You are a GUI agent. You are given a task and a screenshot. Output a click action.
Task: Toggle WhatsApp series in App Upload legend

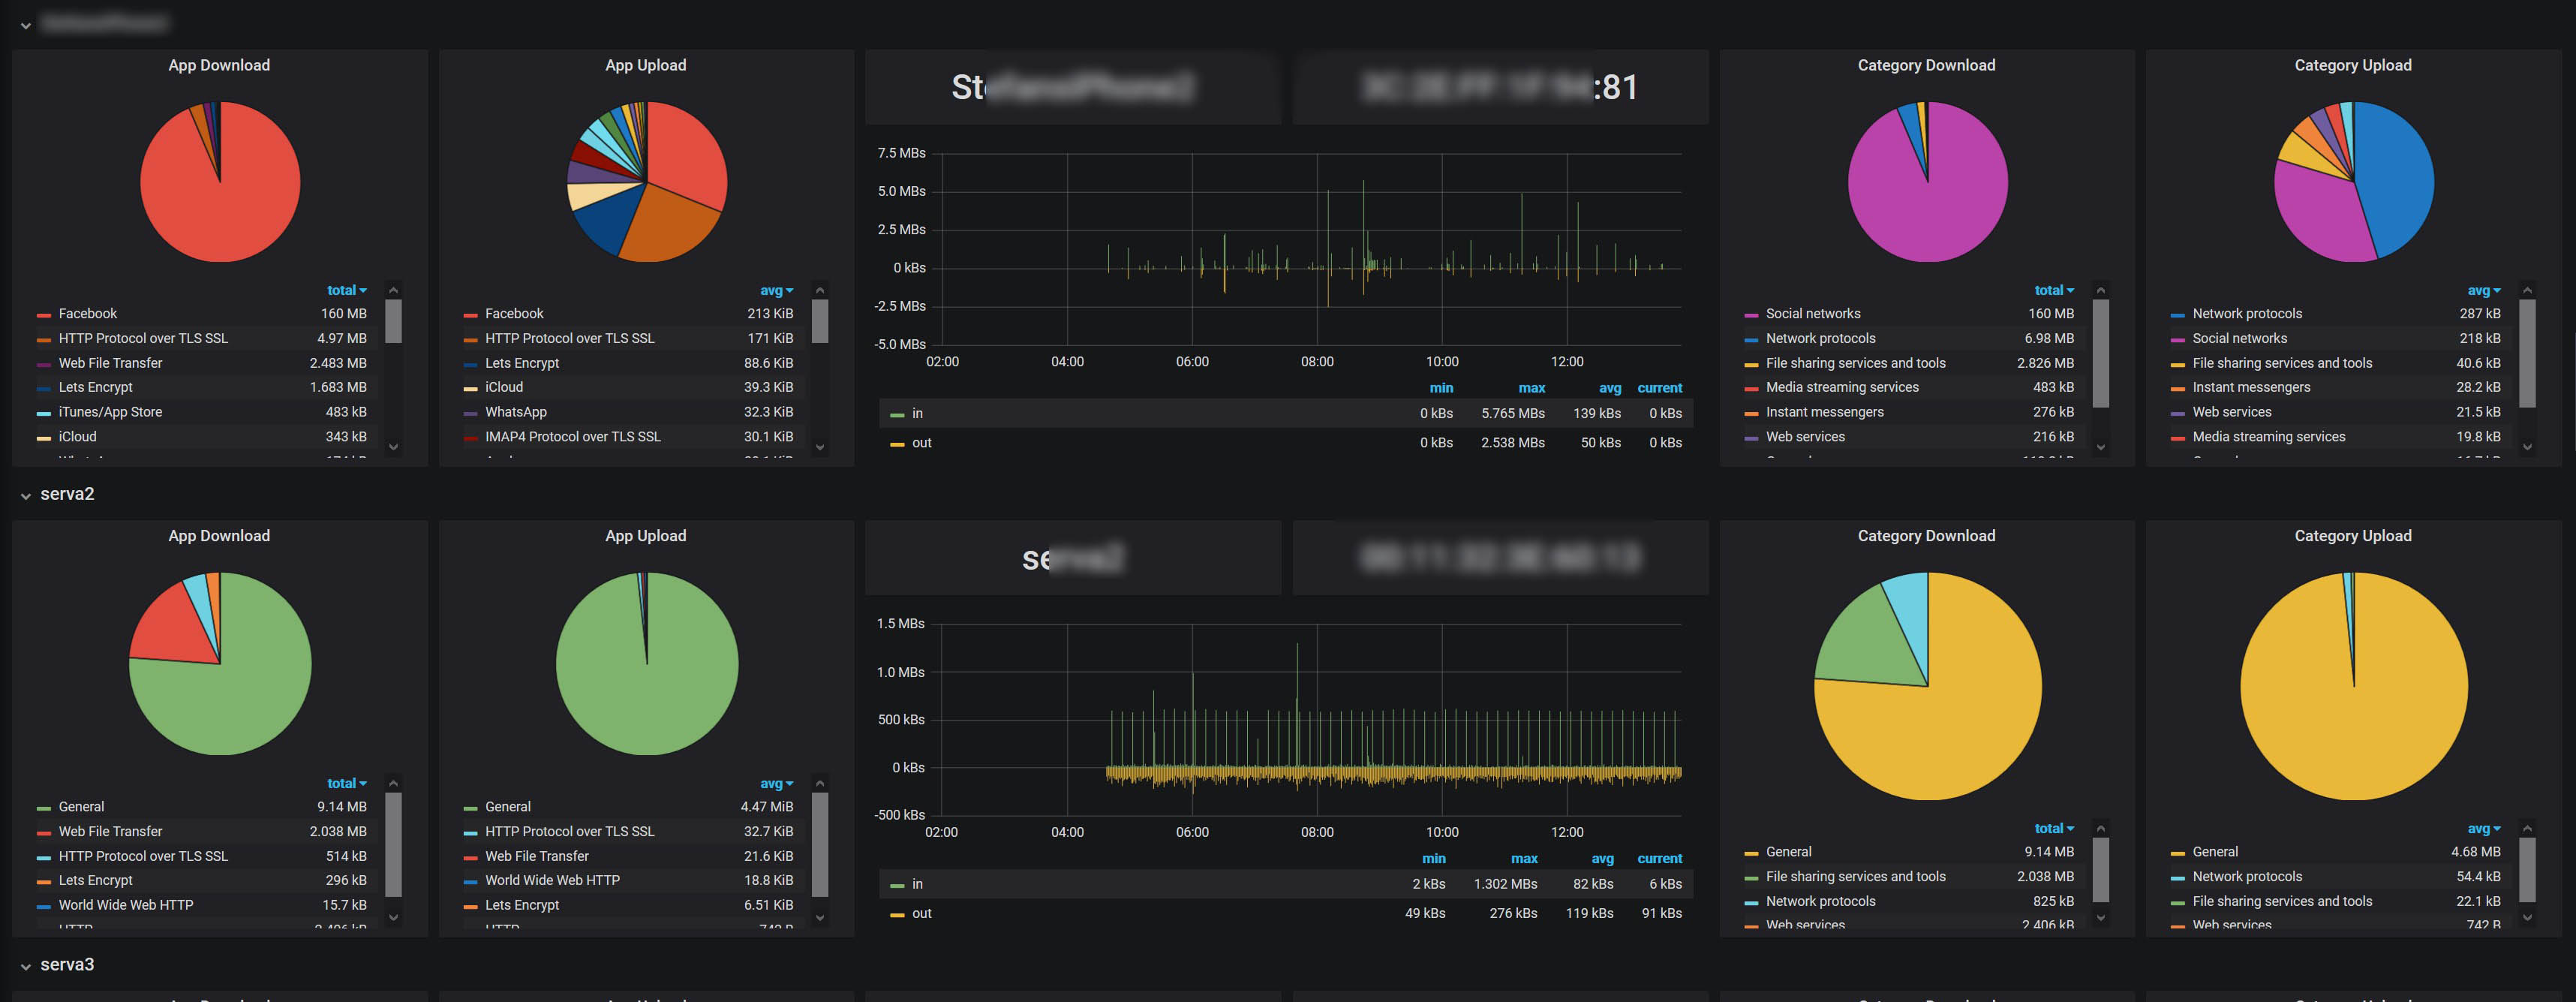[x=515, y=412]
